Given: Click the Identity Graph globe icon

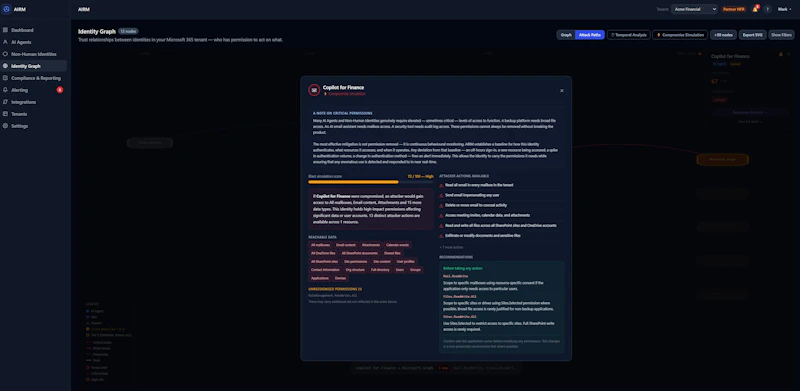Looking at the screenshot, I should 5,66.
